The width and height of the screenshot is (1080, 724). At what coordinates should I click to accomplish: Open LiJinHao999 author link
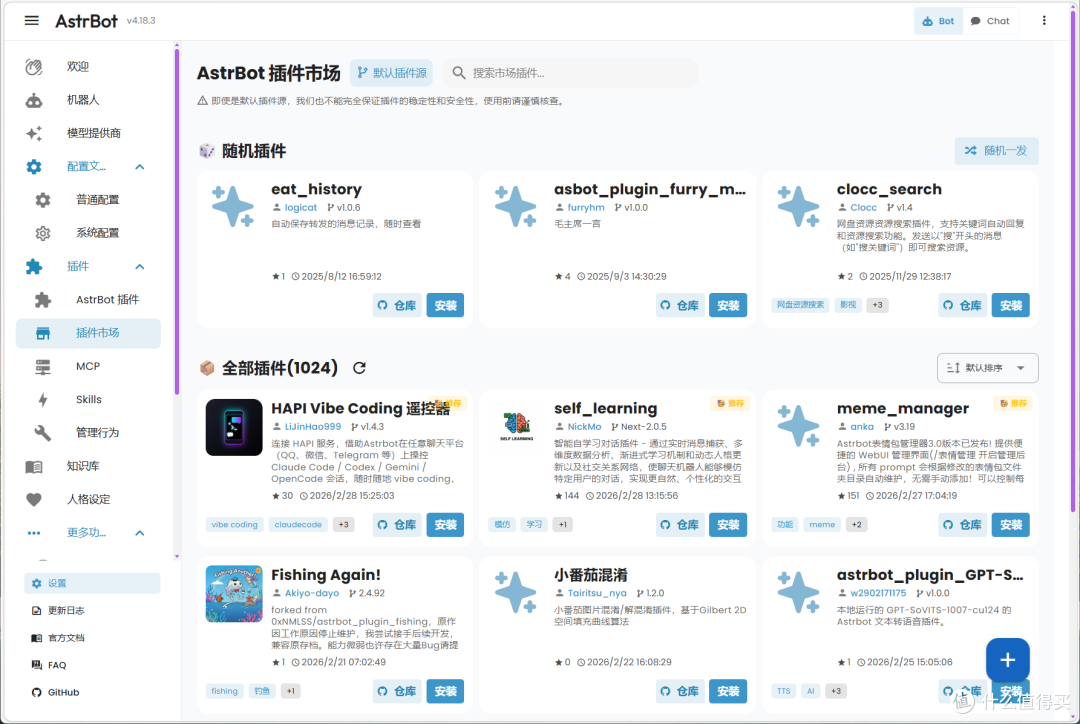coord(313,427)
